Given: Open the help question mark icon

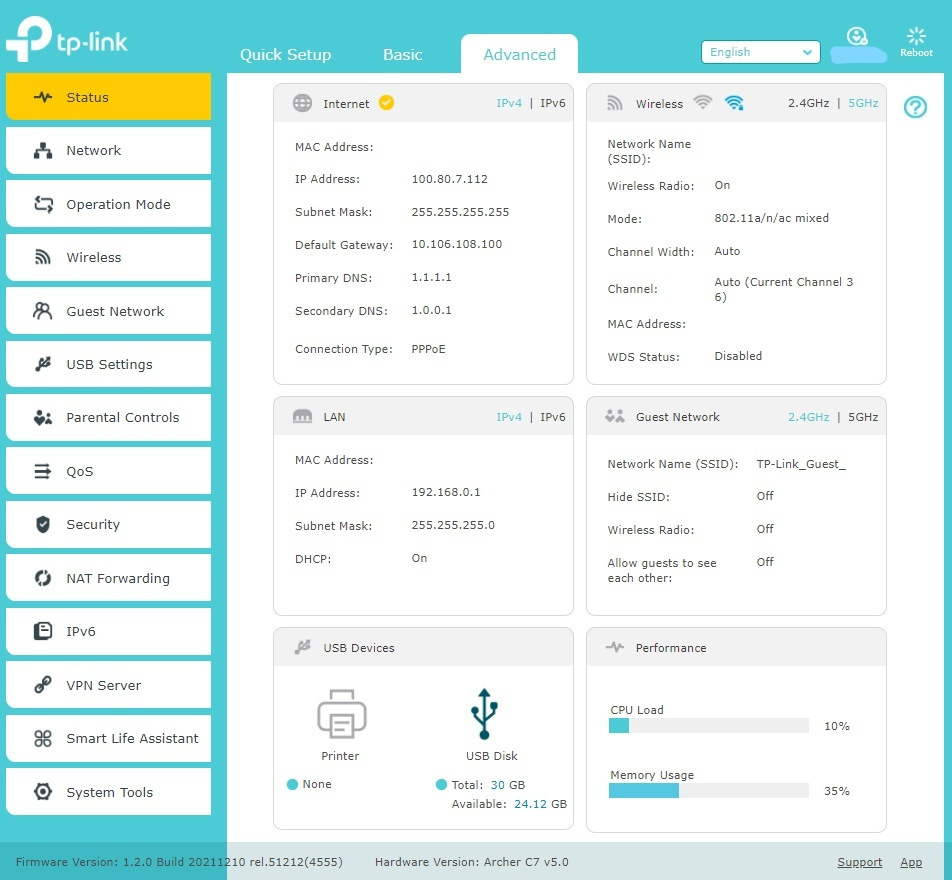Looking at the screenshot, I should (x=915, y=107).
